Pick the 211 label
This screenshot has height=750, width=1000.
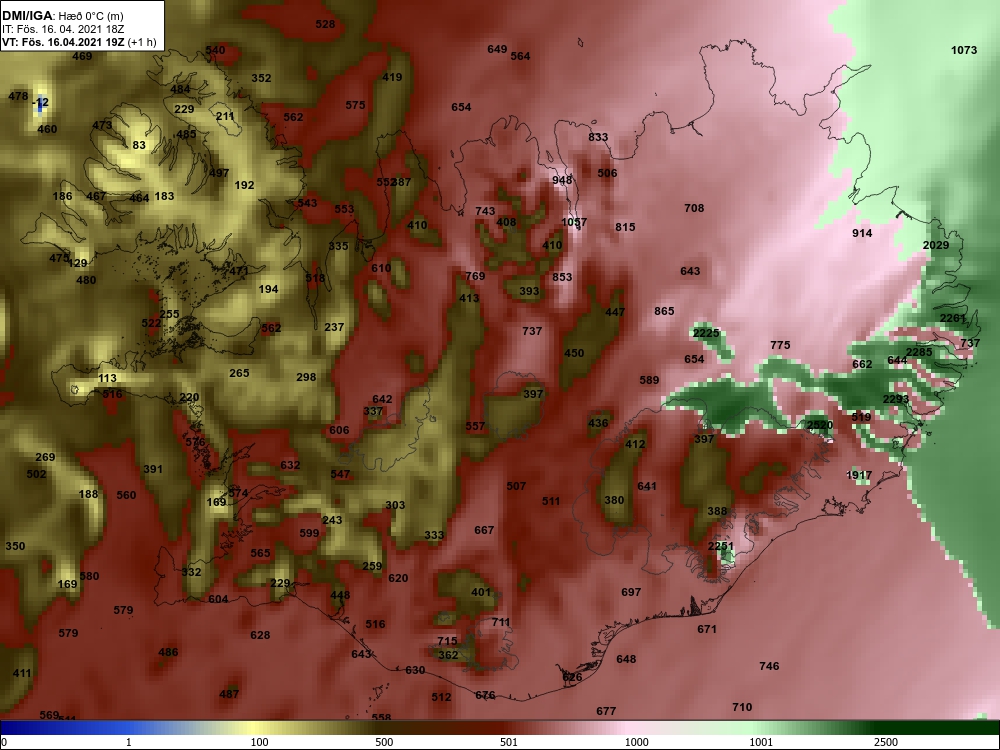(x=225, y=117)
